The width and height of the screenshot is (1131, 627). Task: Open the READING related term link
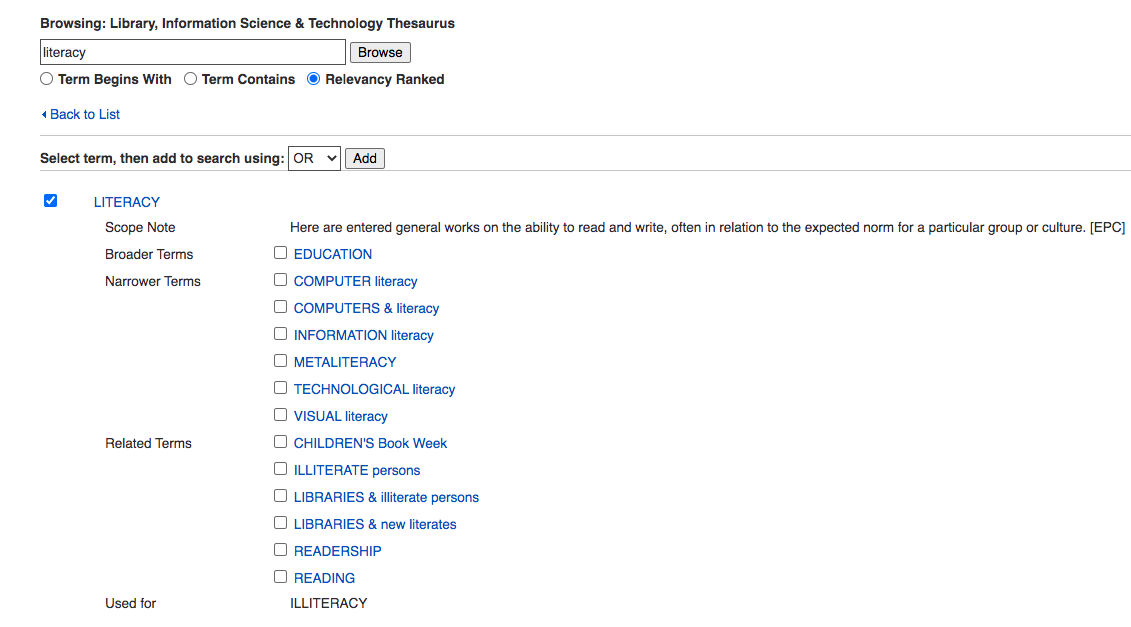click(324, 578)
